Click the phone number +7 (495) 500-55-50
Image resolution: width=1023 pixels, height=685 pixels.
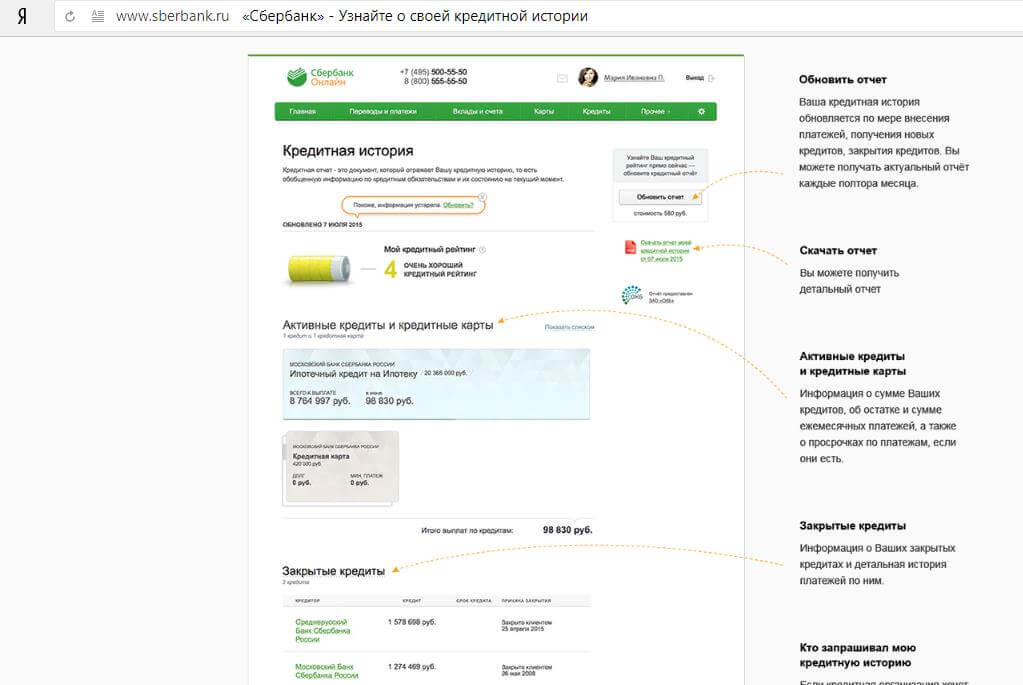coord(433,72)
